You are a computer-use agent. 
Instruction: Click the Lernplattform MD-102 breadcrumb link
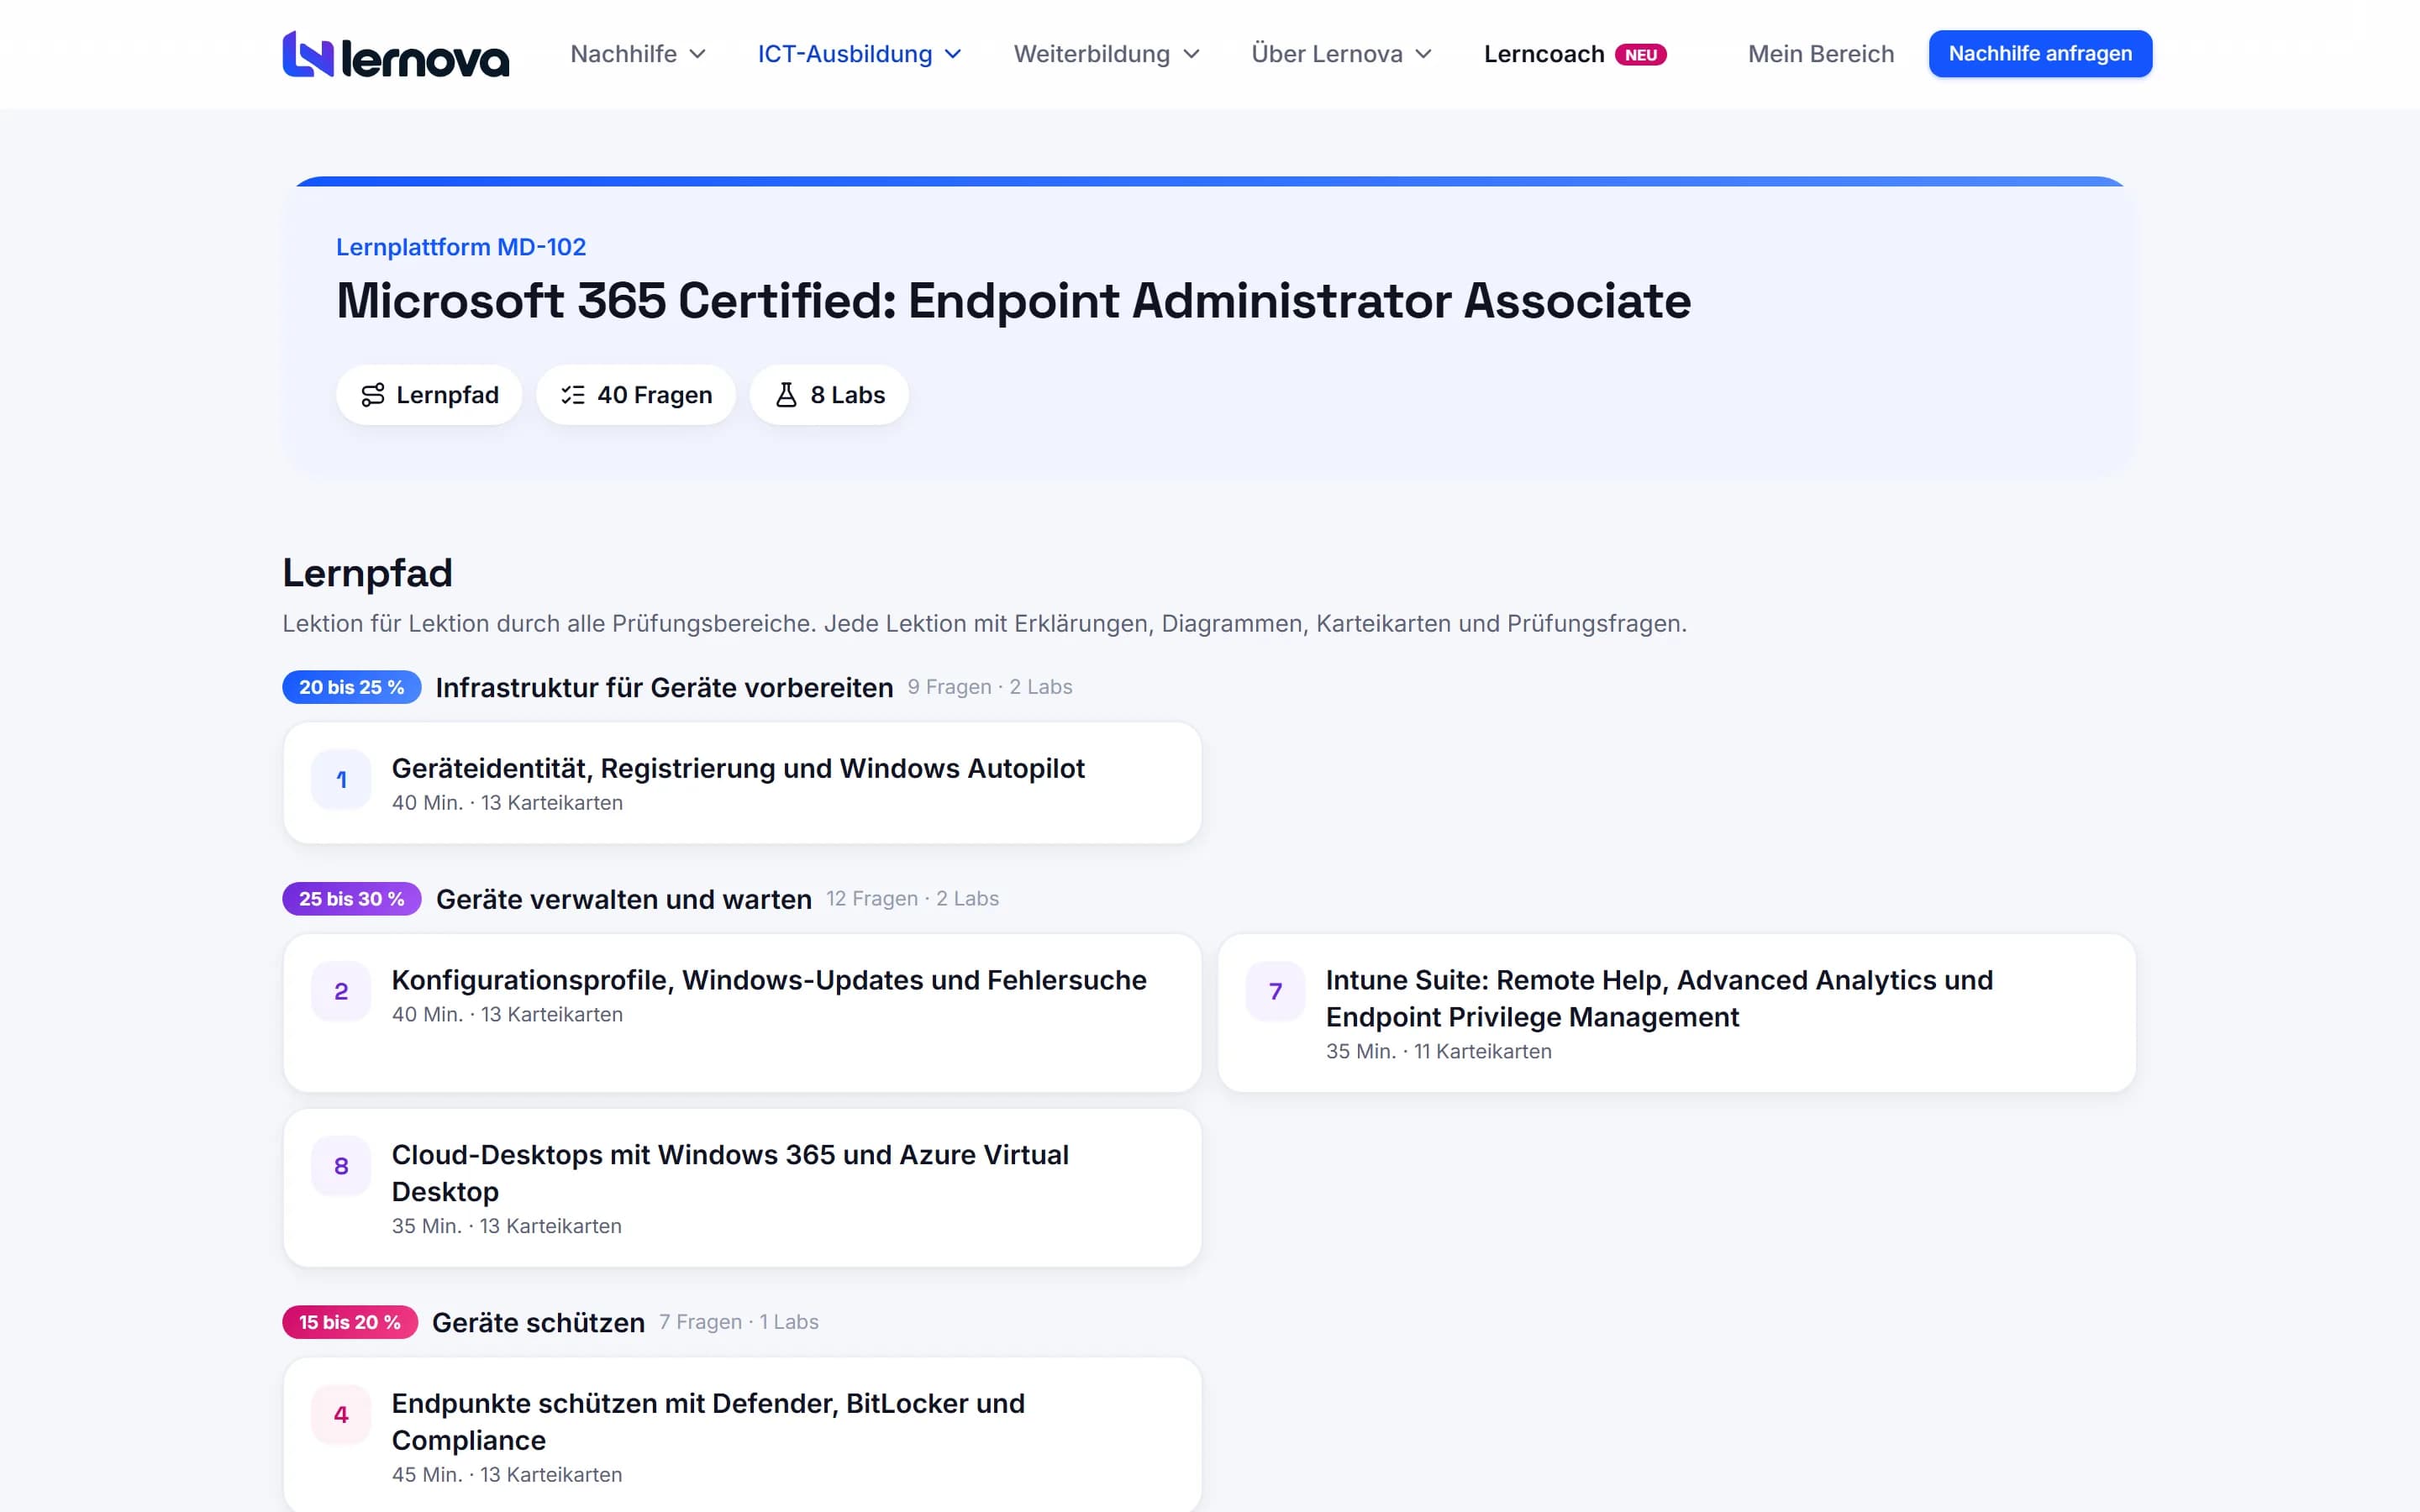click(x=461, y=247)
